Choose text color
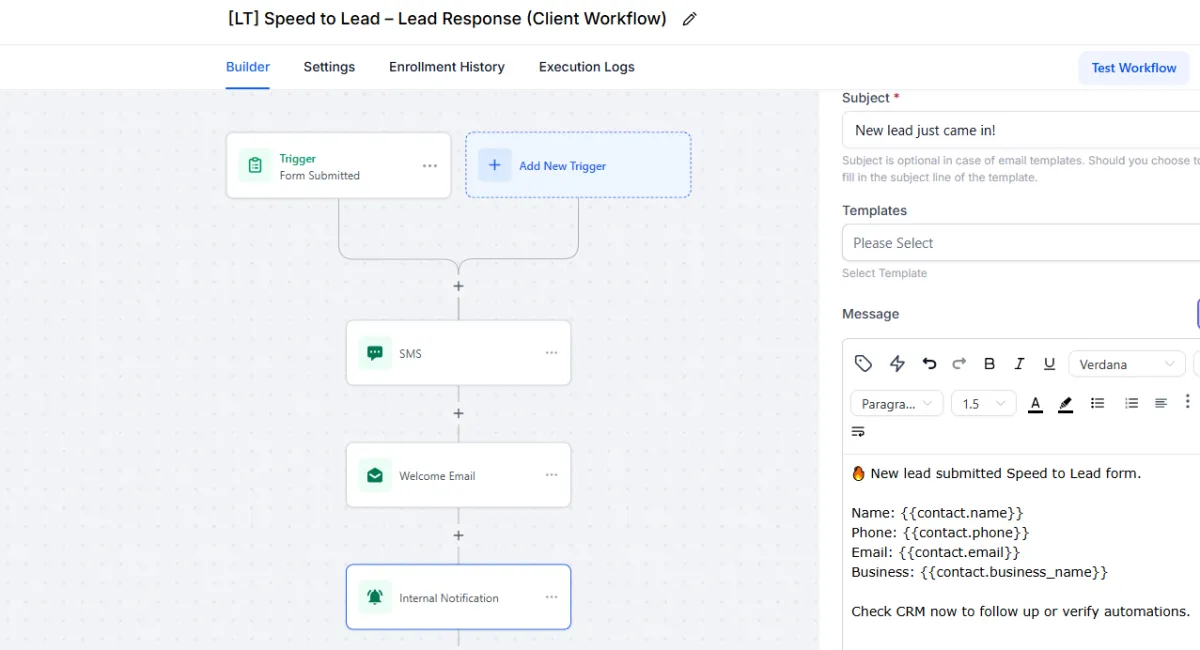 point(1036,404)
